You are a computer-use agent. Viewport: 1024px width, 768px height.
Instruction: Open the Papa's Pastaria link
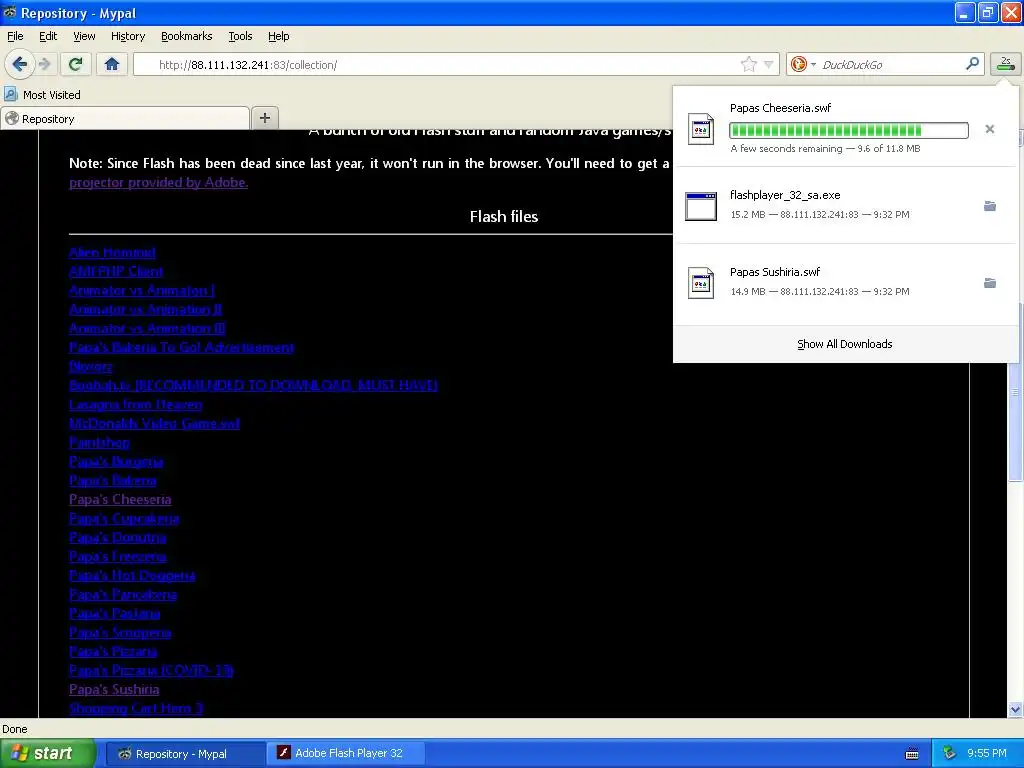(x=114, y=613)
